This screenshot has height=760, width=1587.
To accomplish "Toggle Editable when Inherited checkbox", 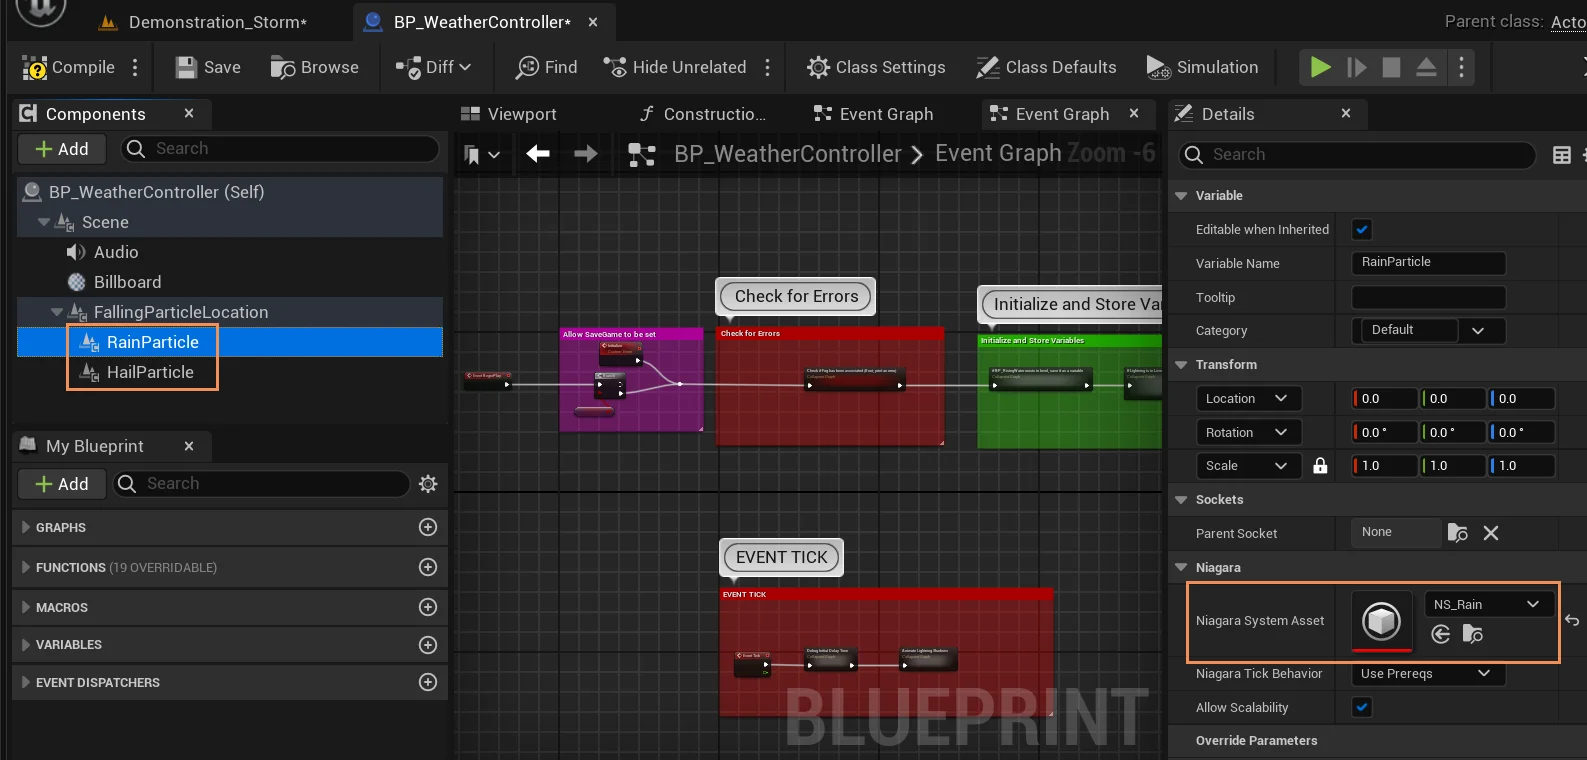I will pyautogui.click(x=1362, y=230).
